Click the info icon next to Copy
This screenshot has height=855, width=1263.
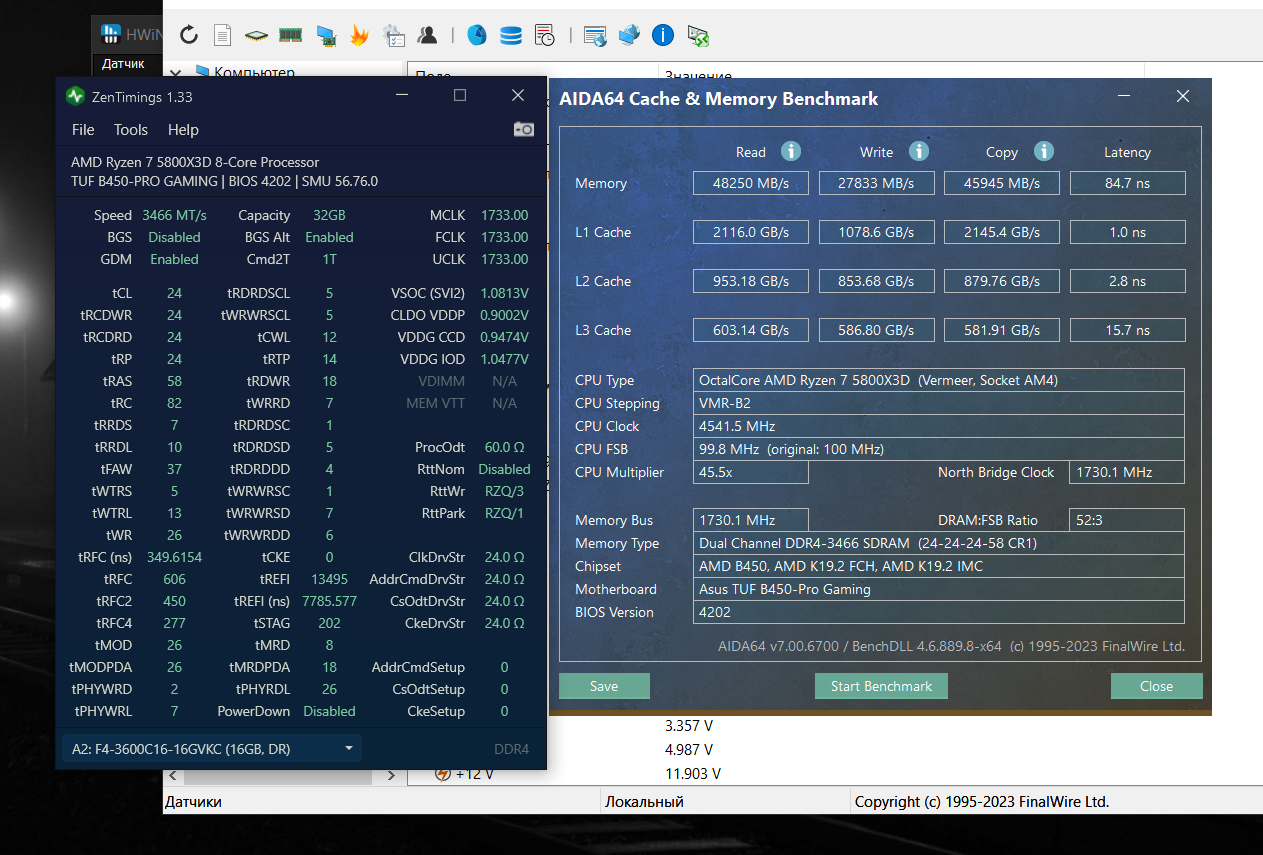pyautogui.click(x=1044, y=151)
